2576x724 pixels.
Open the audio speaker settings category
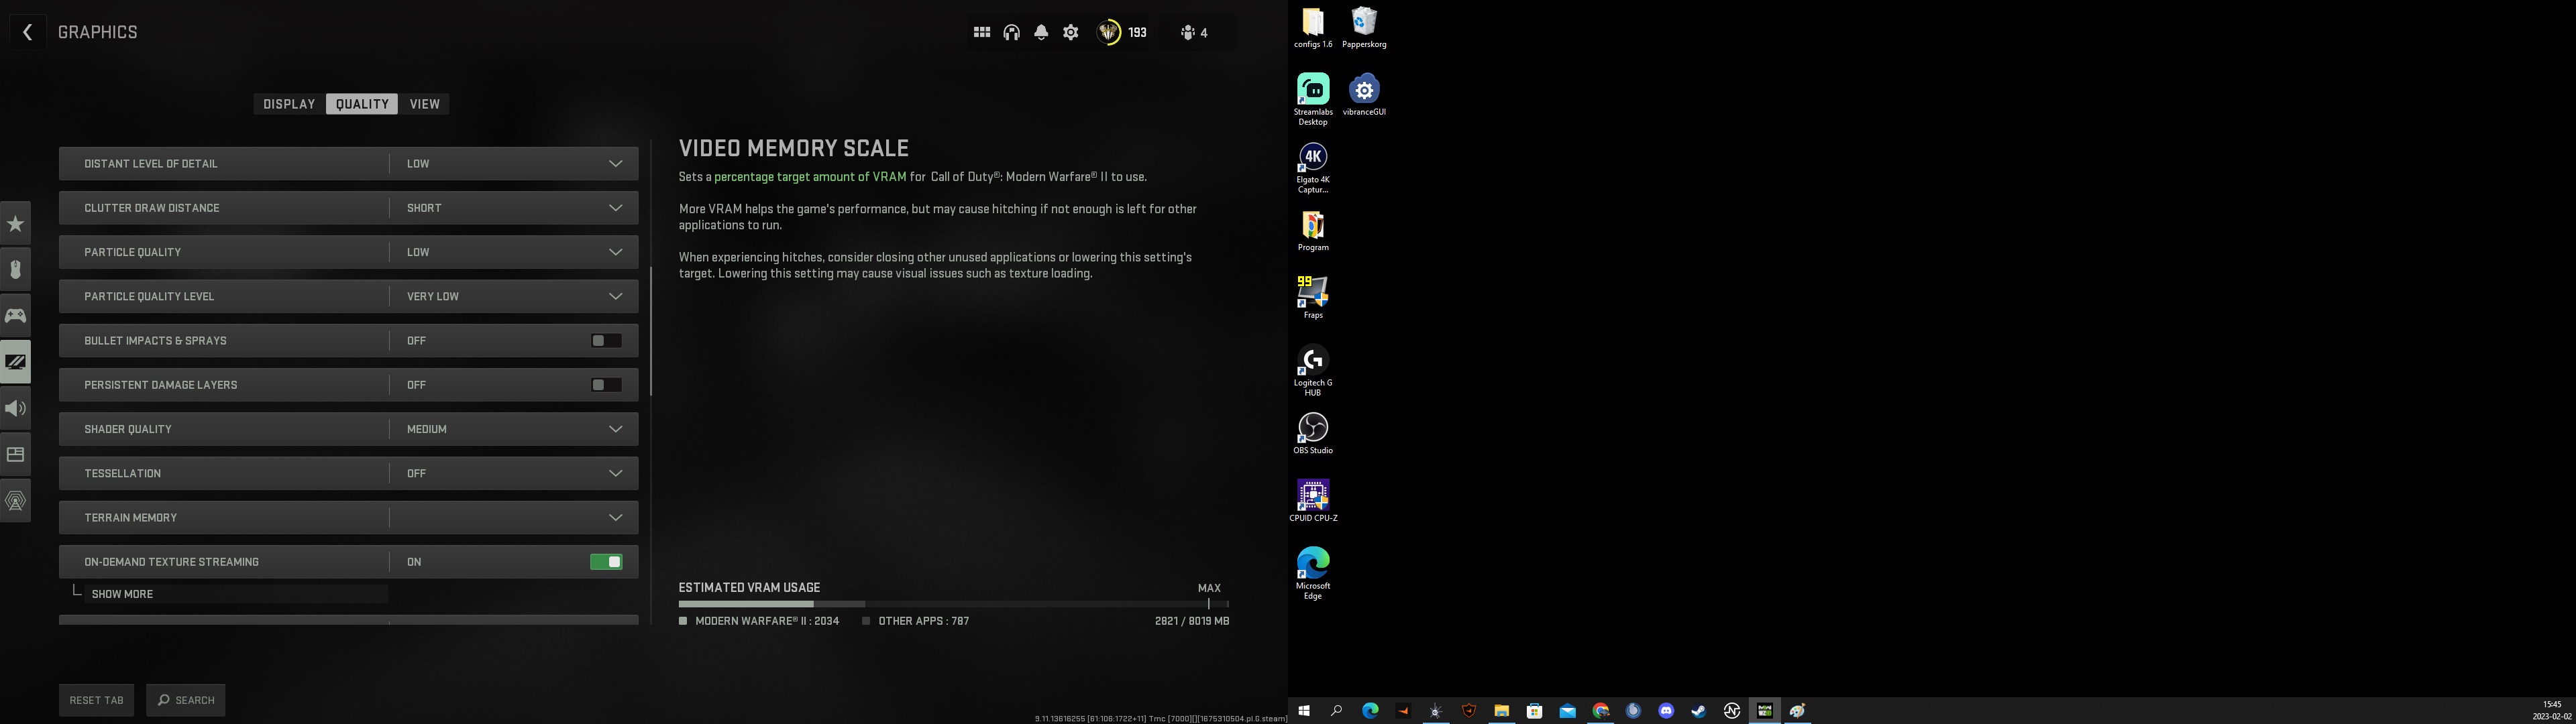(x=15, y=408)
